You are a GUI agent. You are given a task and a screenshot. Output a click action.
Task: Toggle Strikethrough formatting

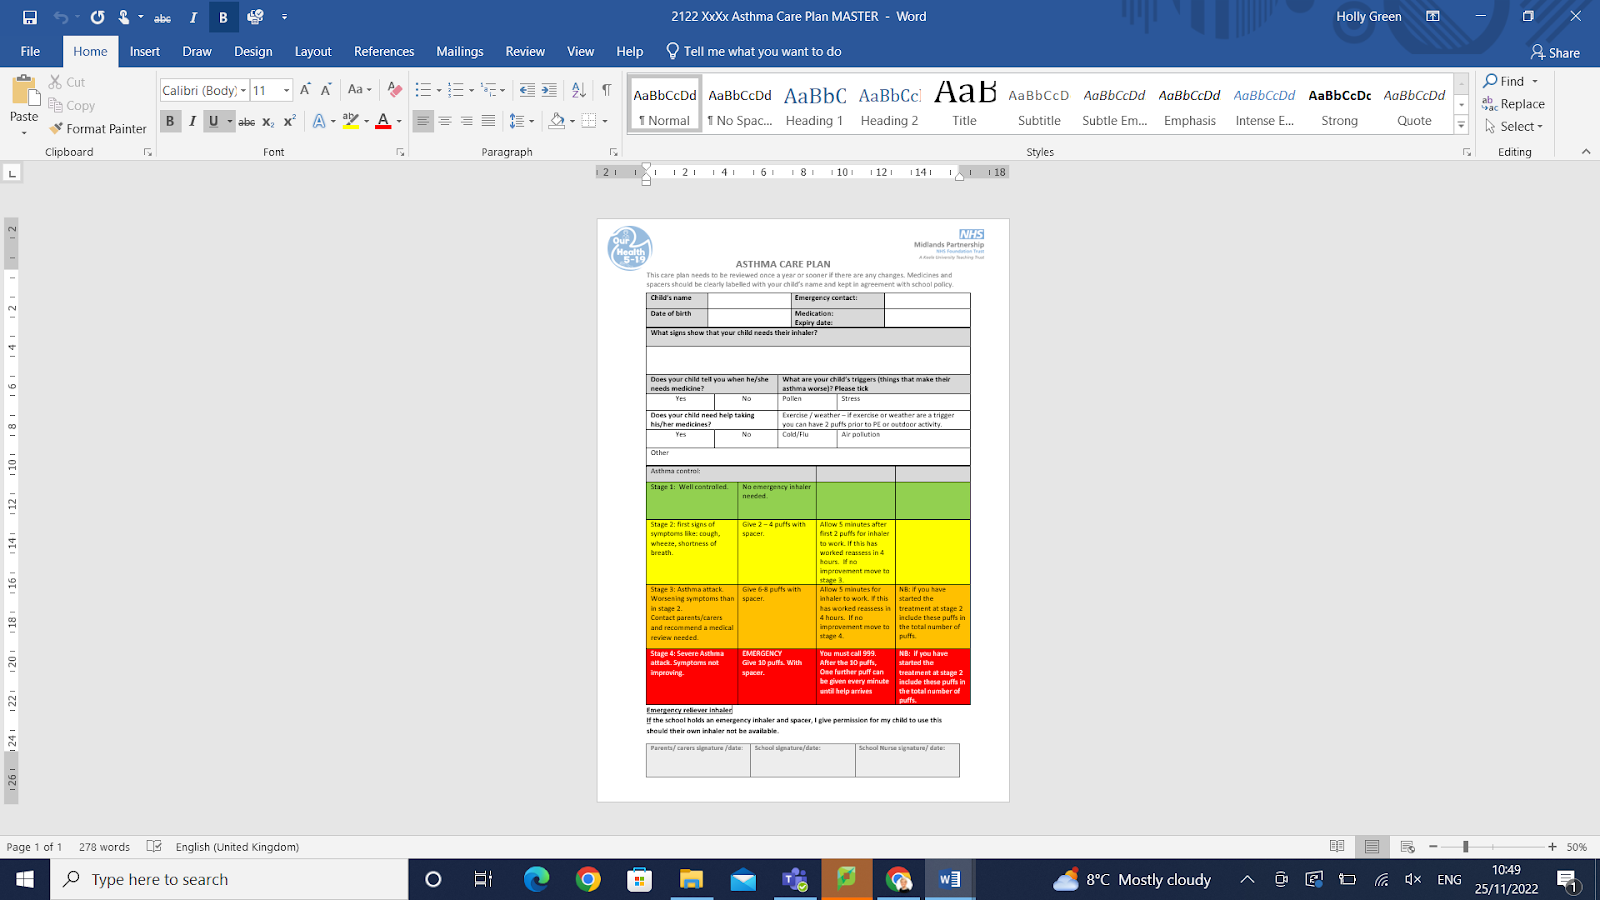246,122
